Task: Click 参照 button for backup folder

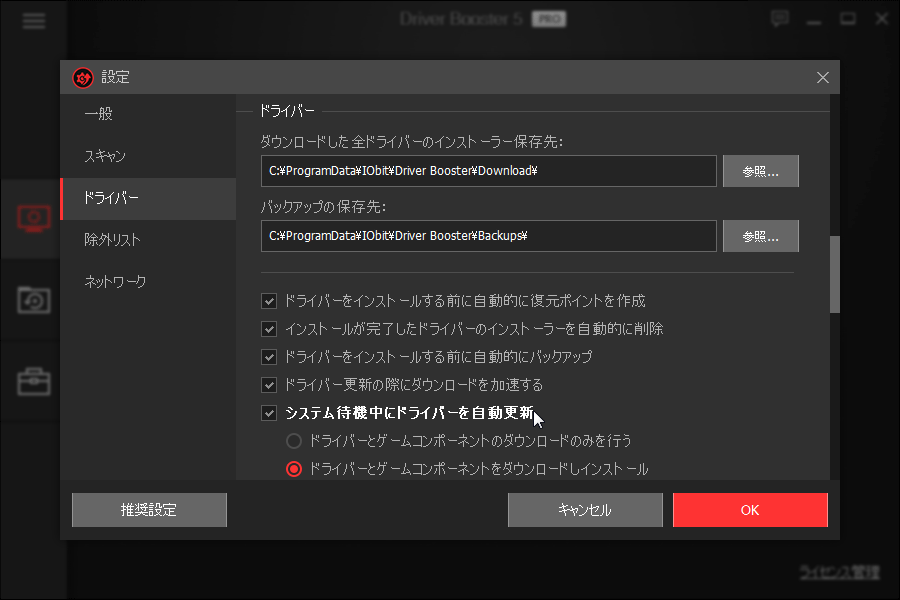Action: pyautogui.click(x=761, y=236)
